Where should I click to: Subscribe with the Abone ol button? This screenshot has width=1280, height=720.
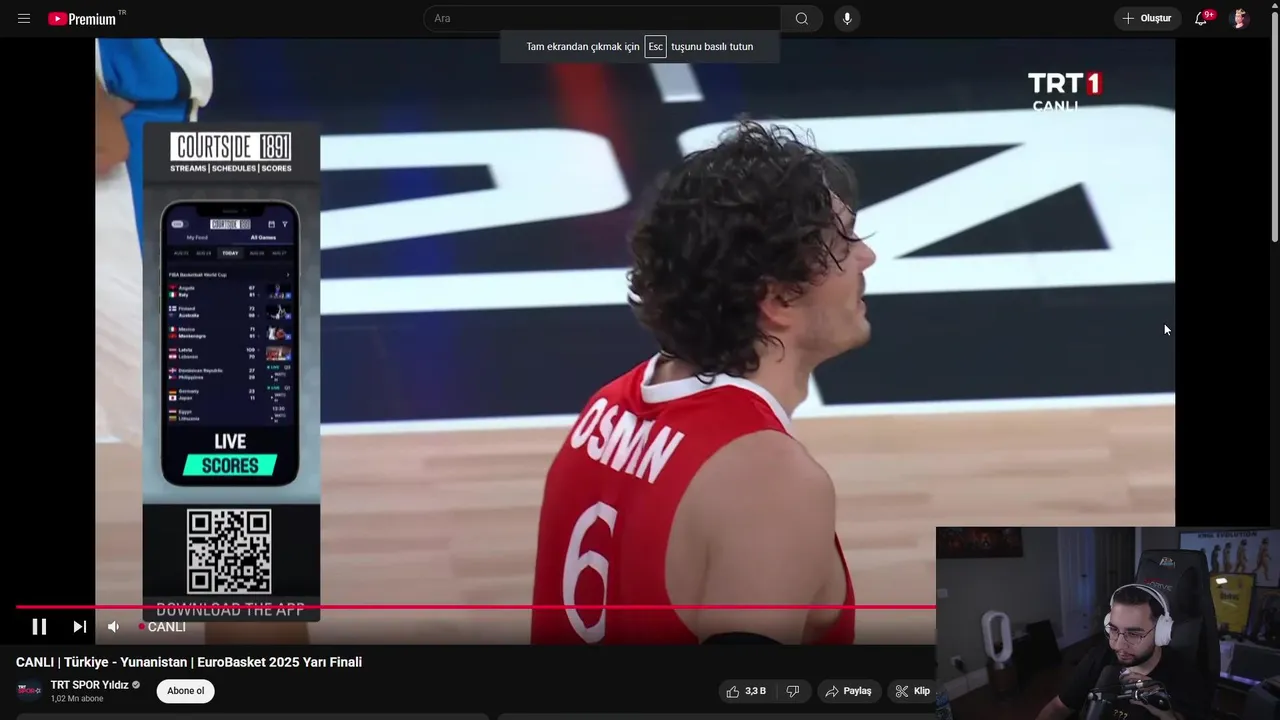185,691
